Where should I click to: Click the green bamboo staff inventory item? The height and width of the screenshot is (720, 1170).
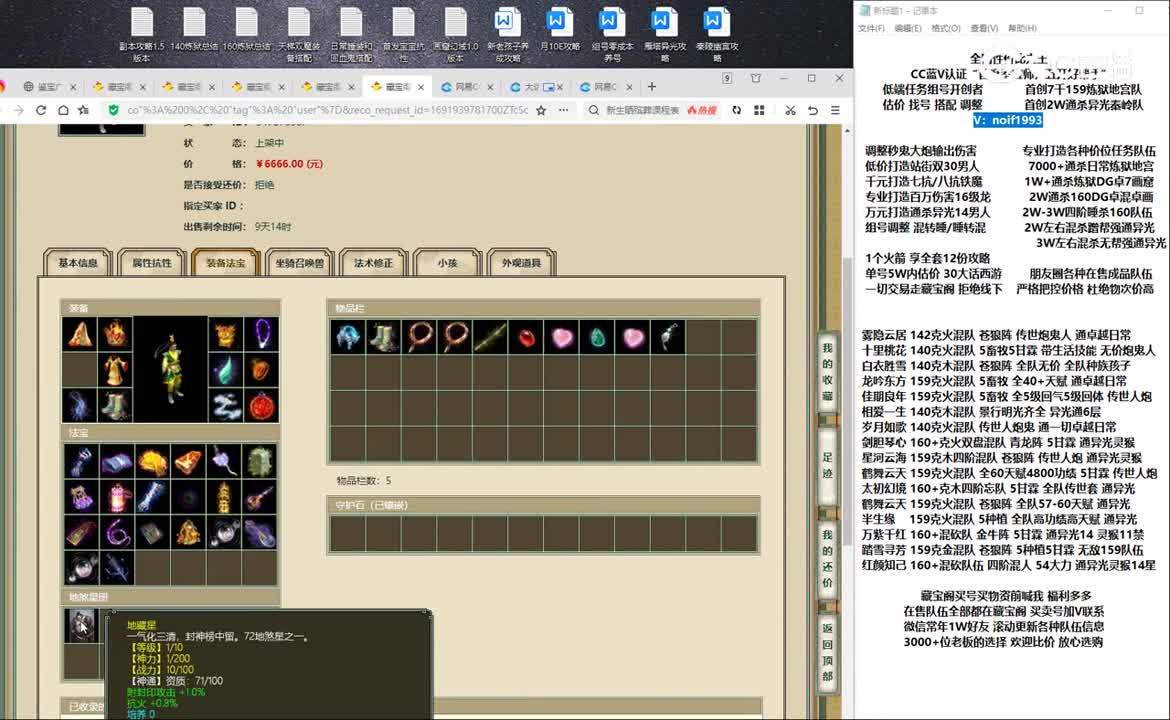pyautogui.click(x=491, y=337)
